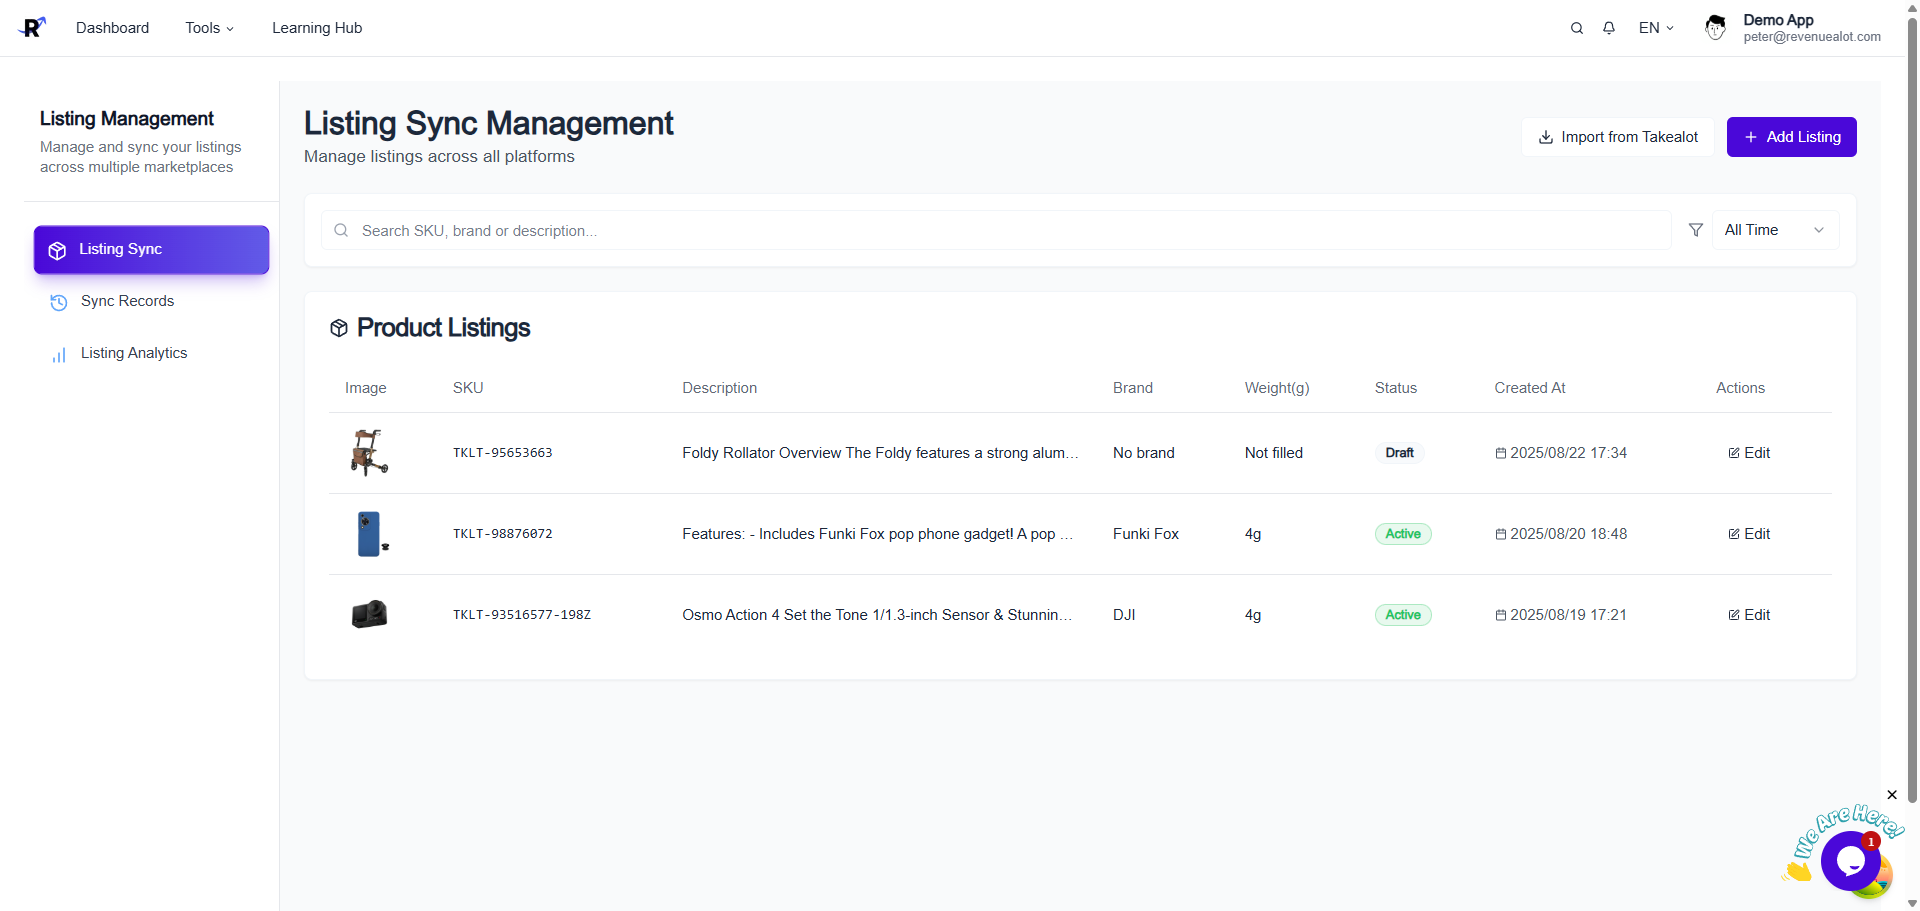The width and height of the screenshot is (1920, 911).
Task: Click the page vertical scrollbar
Action: coord(1912,410)
